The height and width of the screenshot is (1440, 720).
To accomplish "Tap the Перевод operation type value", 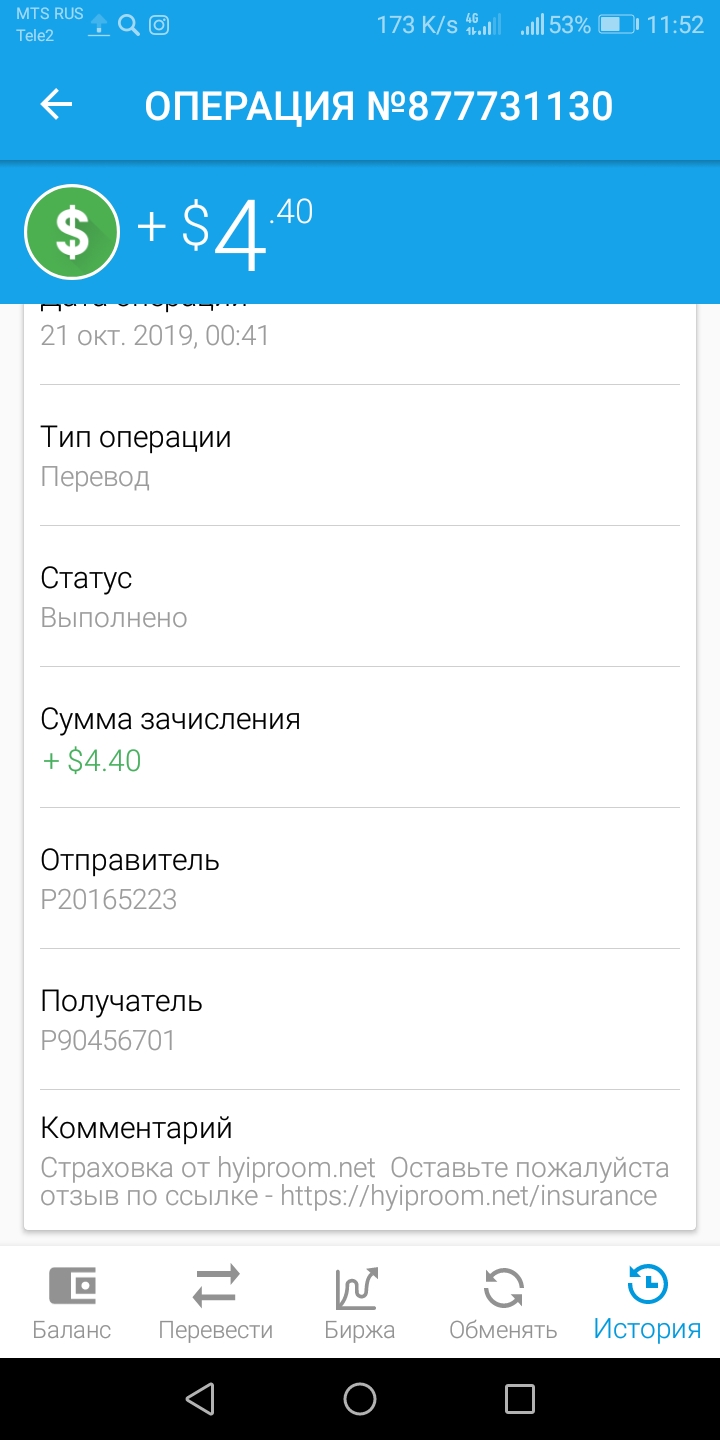I will 95,478.
